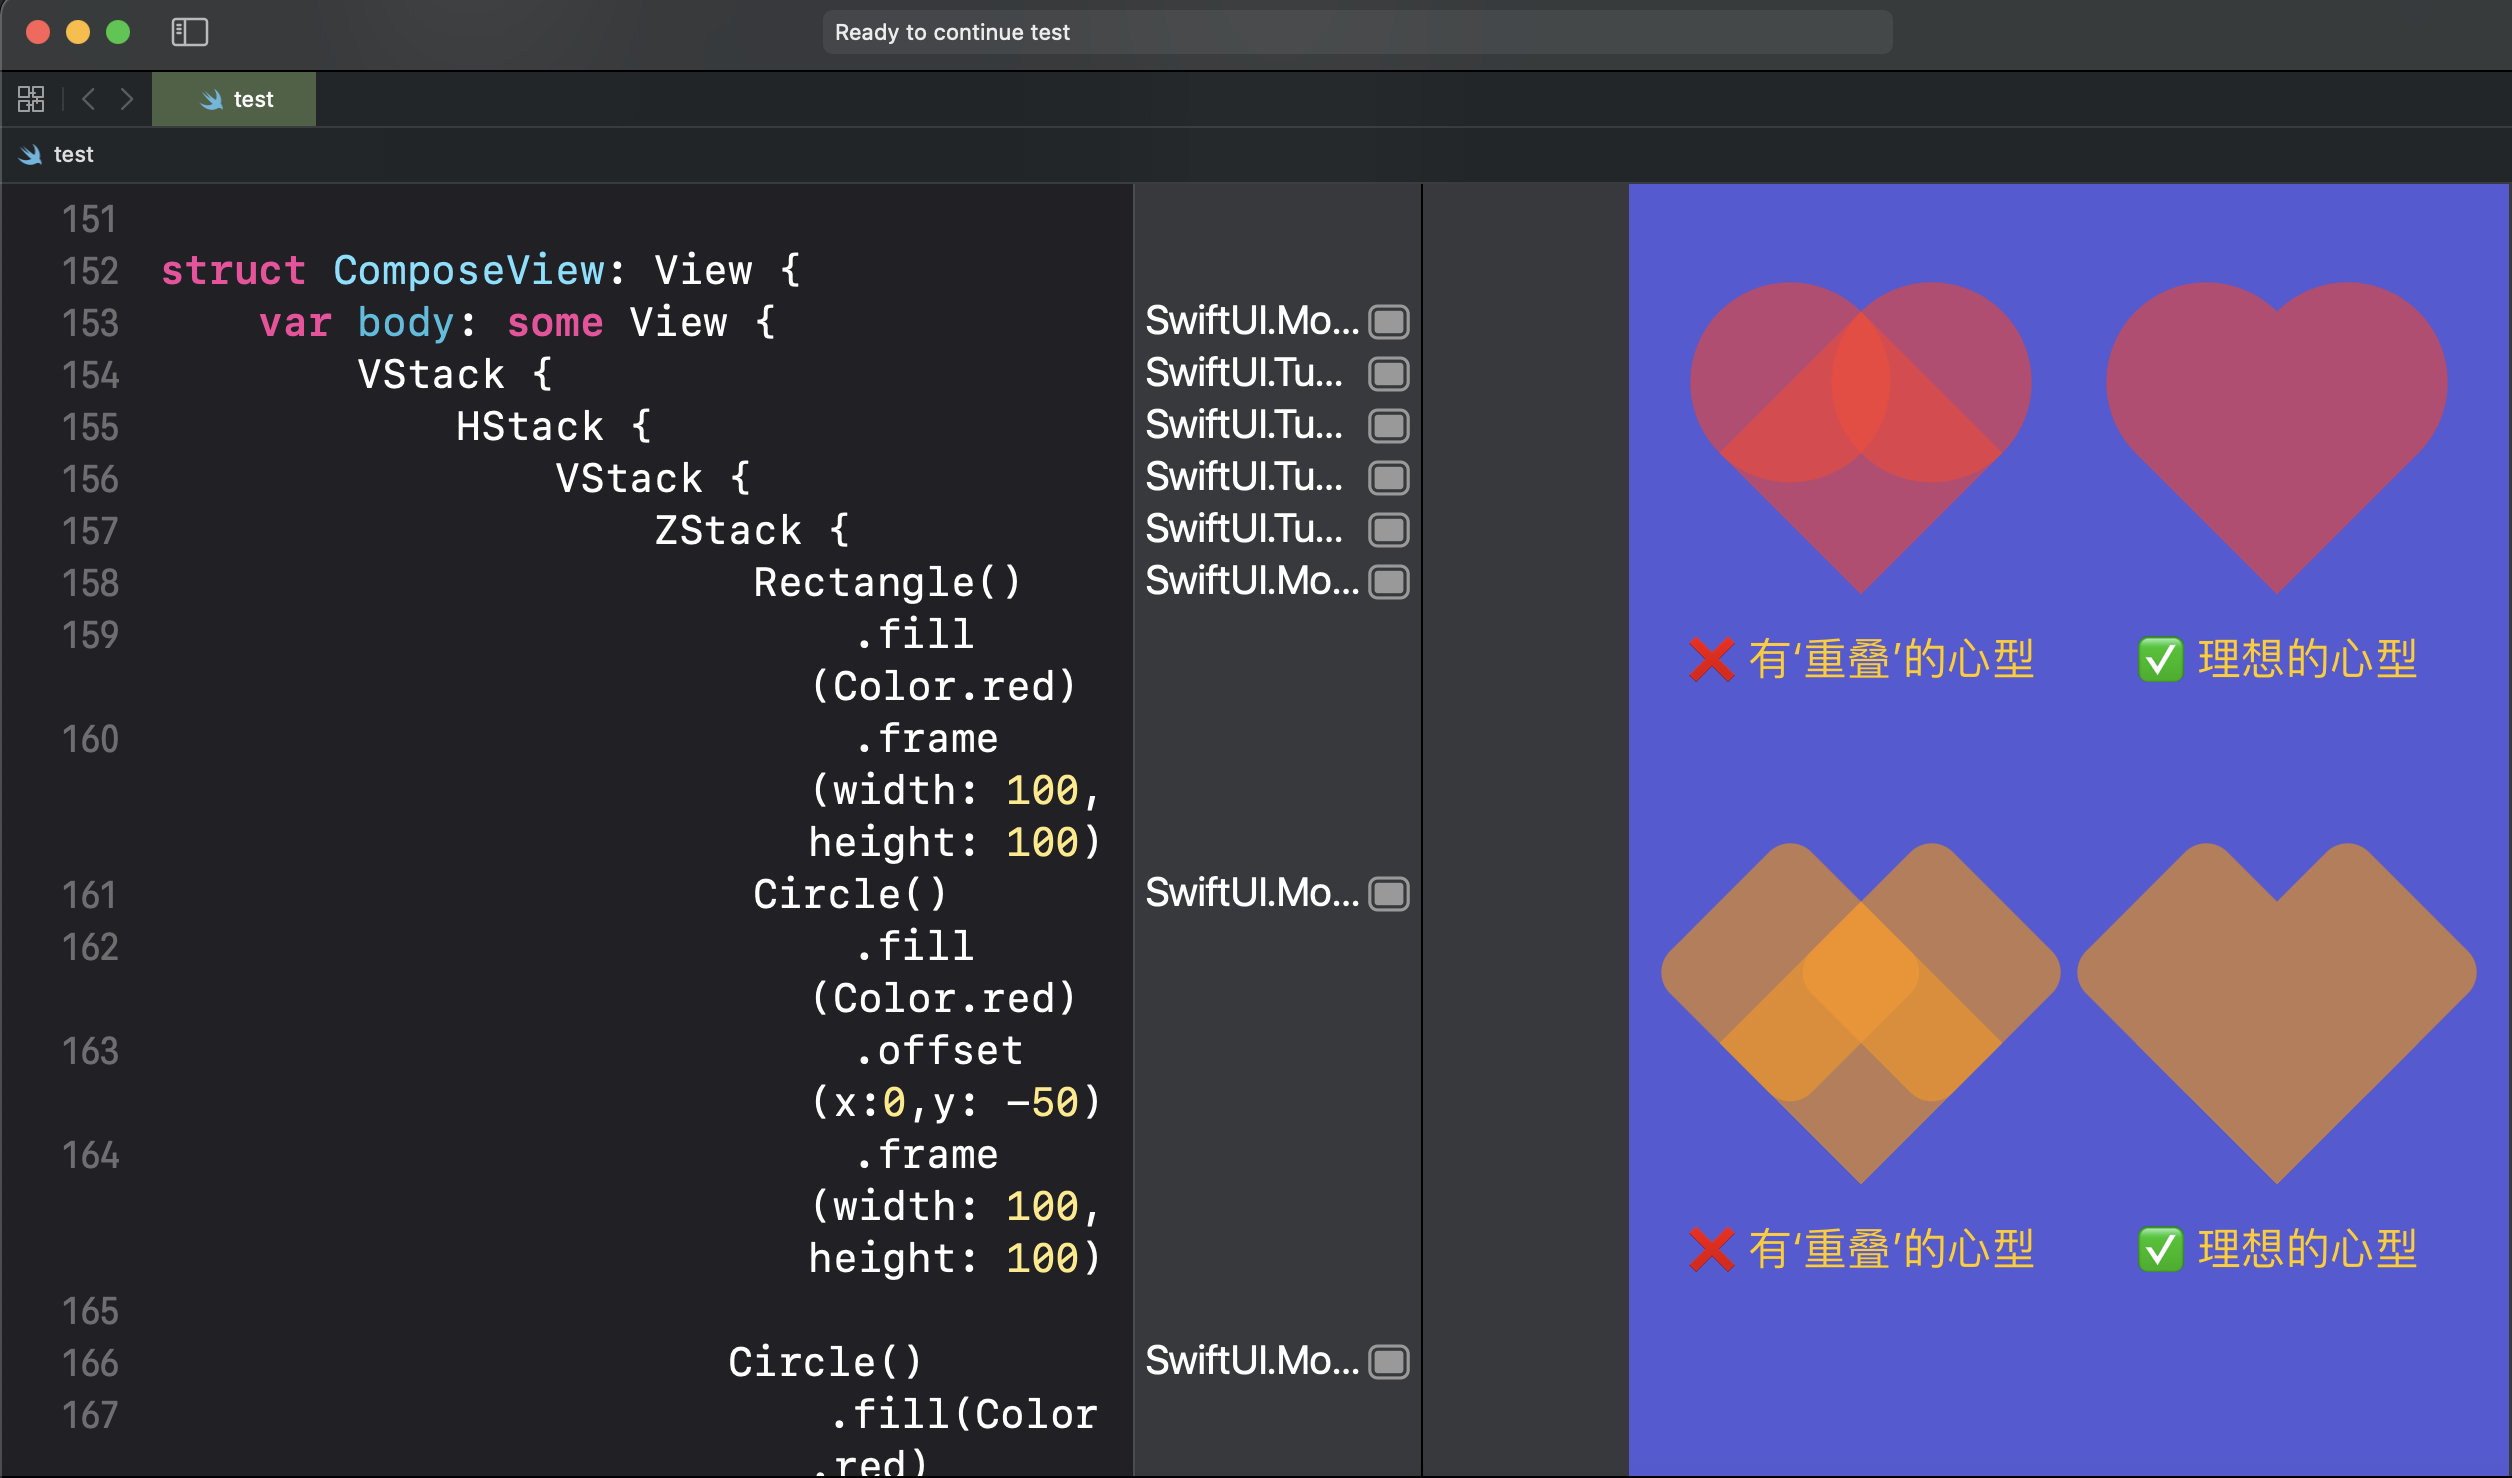Show result viewer for line 154 SwiftUI.Tu...

[1389, 374]
